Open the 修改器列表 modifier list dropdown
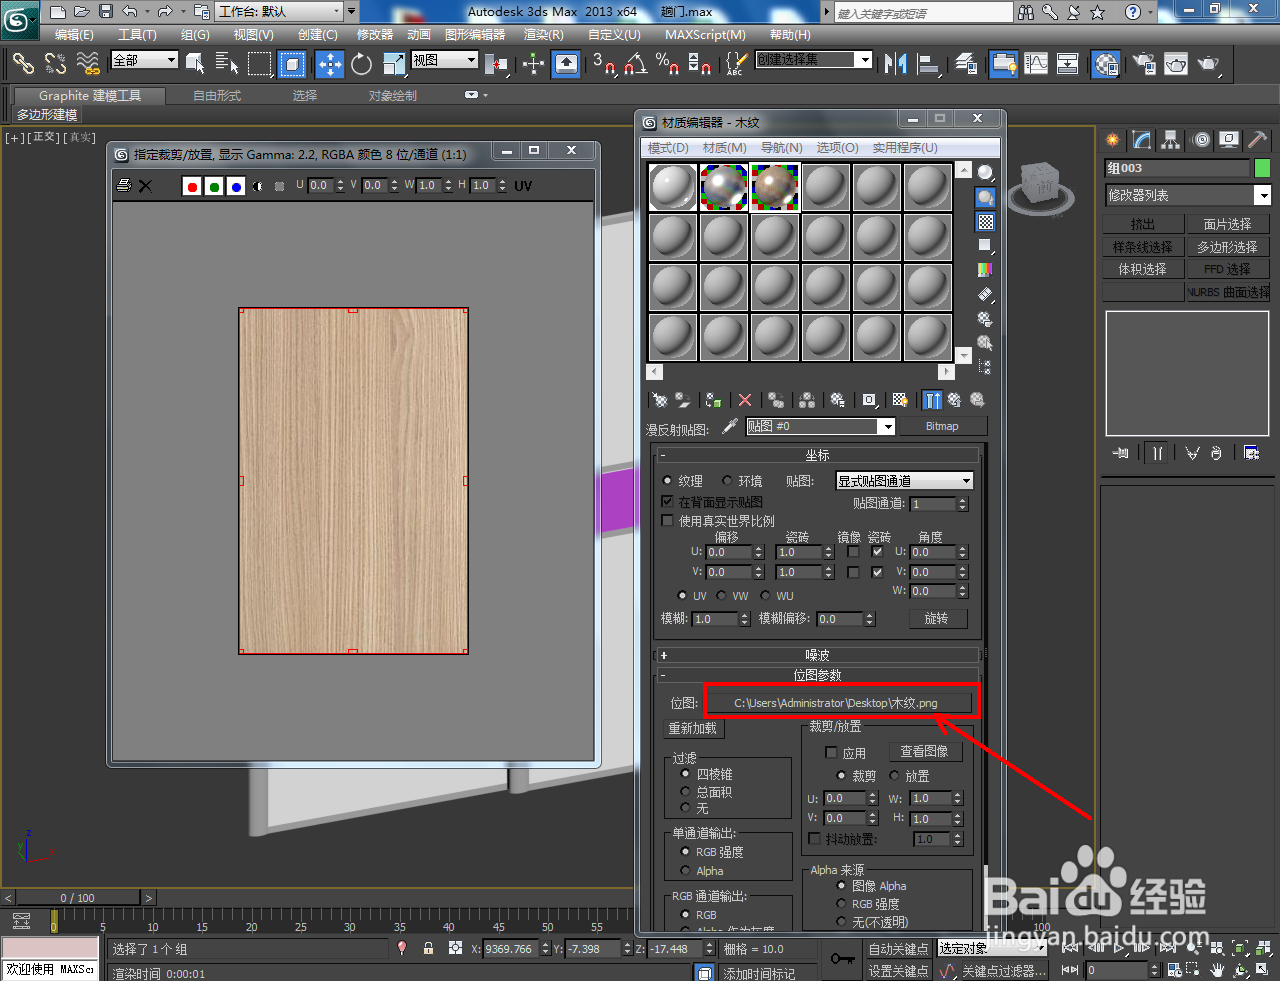This screenshot has height=981, width=1280. [x=1263, y=195]
